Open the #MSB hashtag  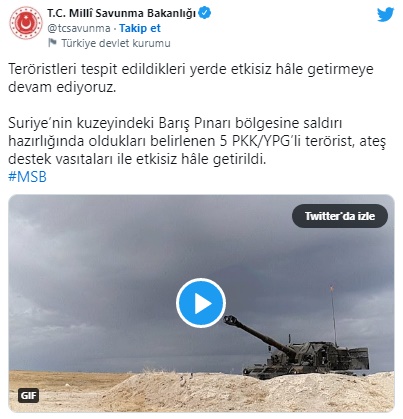point(27,177)
